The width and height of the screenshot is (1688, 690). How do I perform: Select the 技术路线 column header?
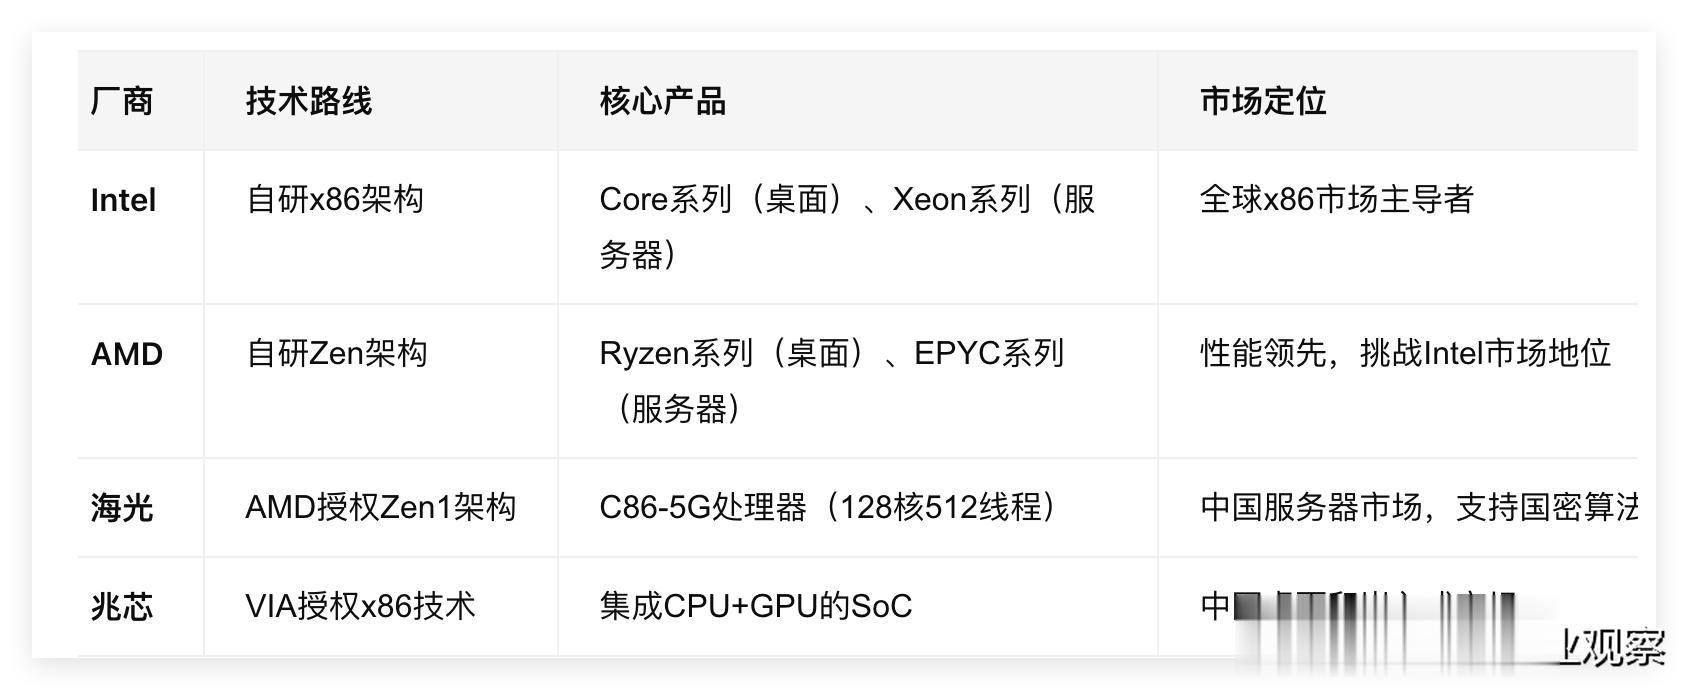[308, 101]
